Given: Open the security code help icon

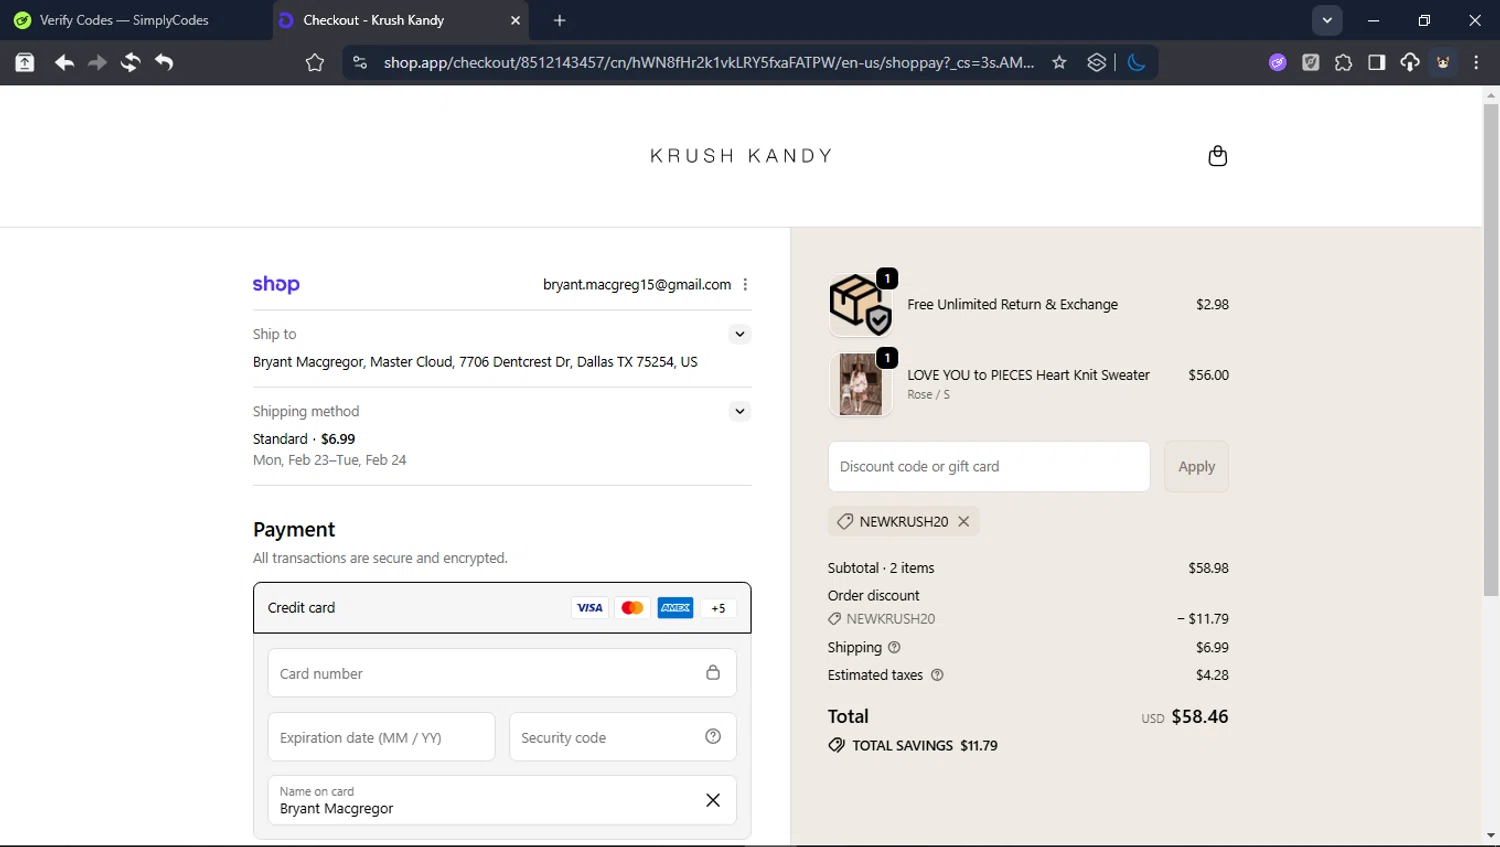Looking at the screenshot, I should pyautogui.click(x=713, y=736).
